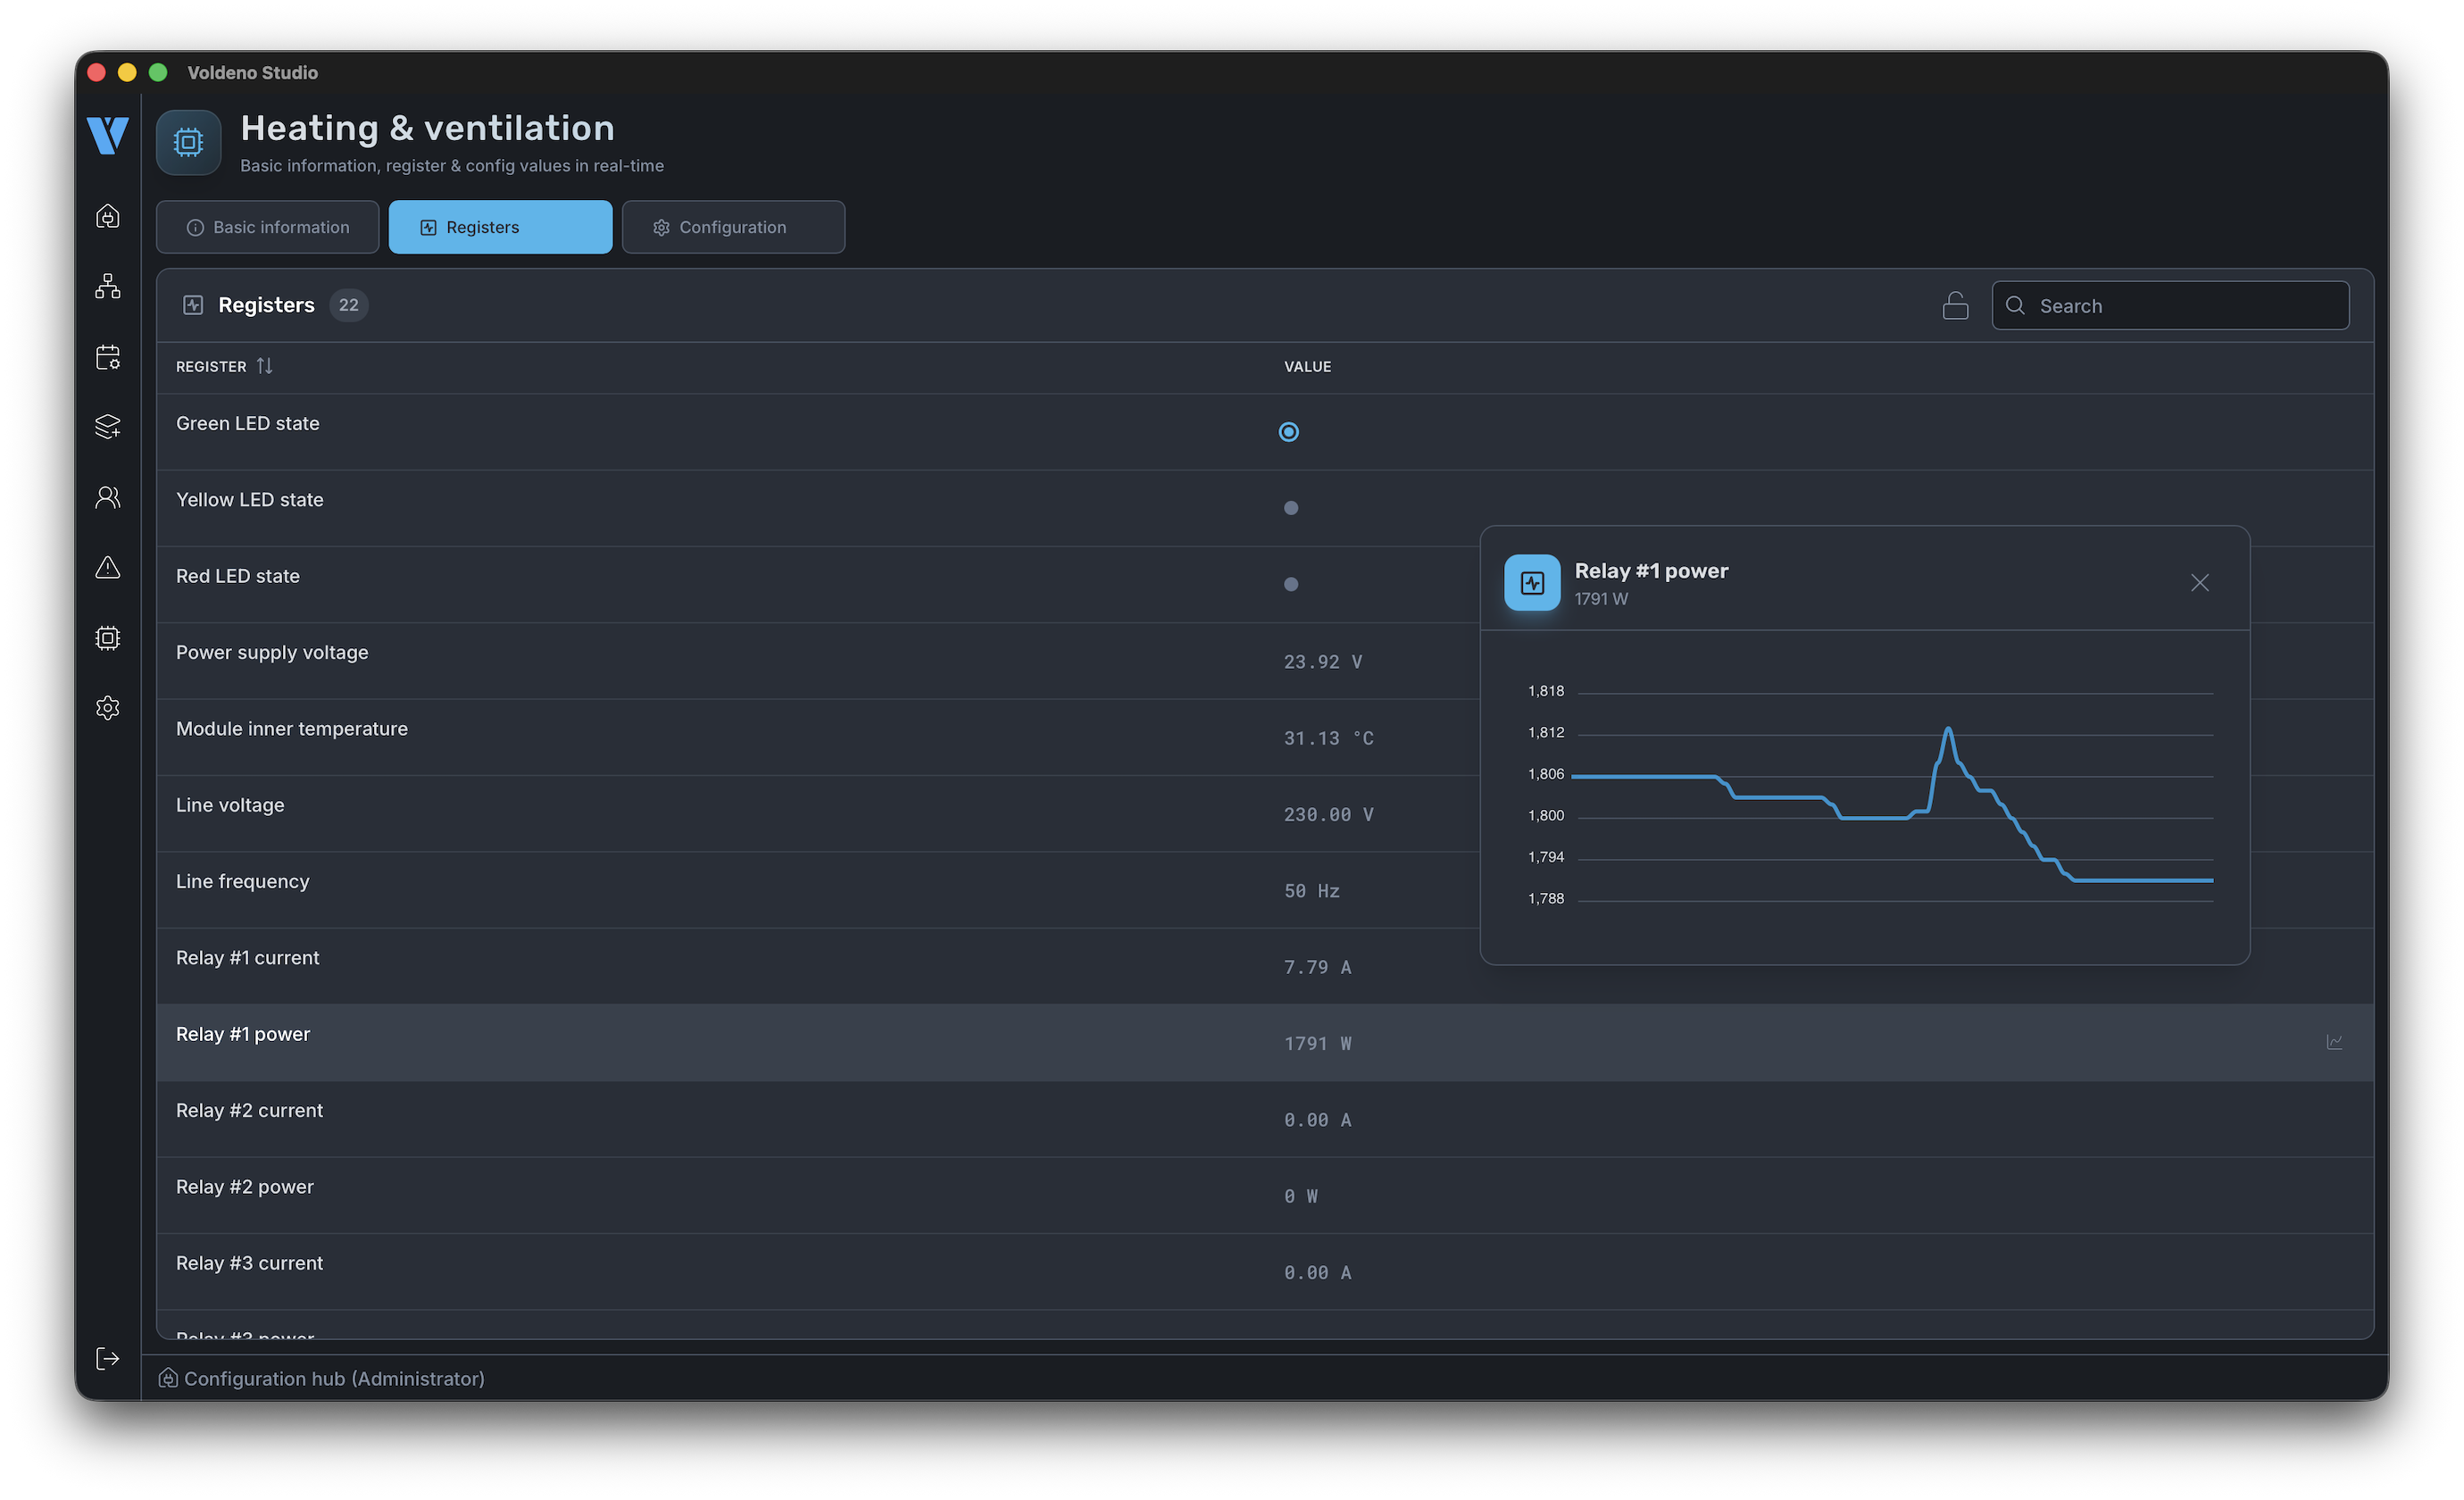
Task: Toggle the register sort order arrows
Action: tap(264, 366)
